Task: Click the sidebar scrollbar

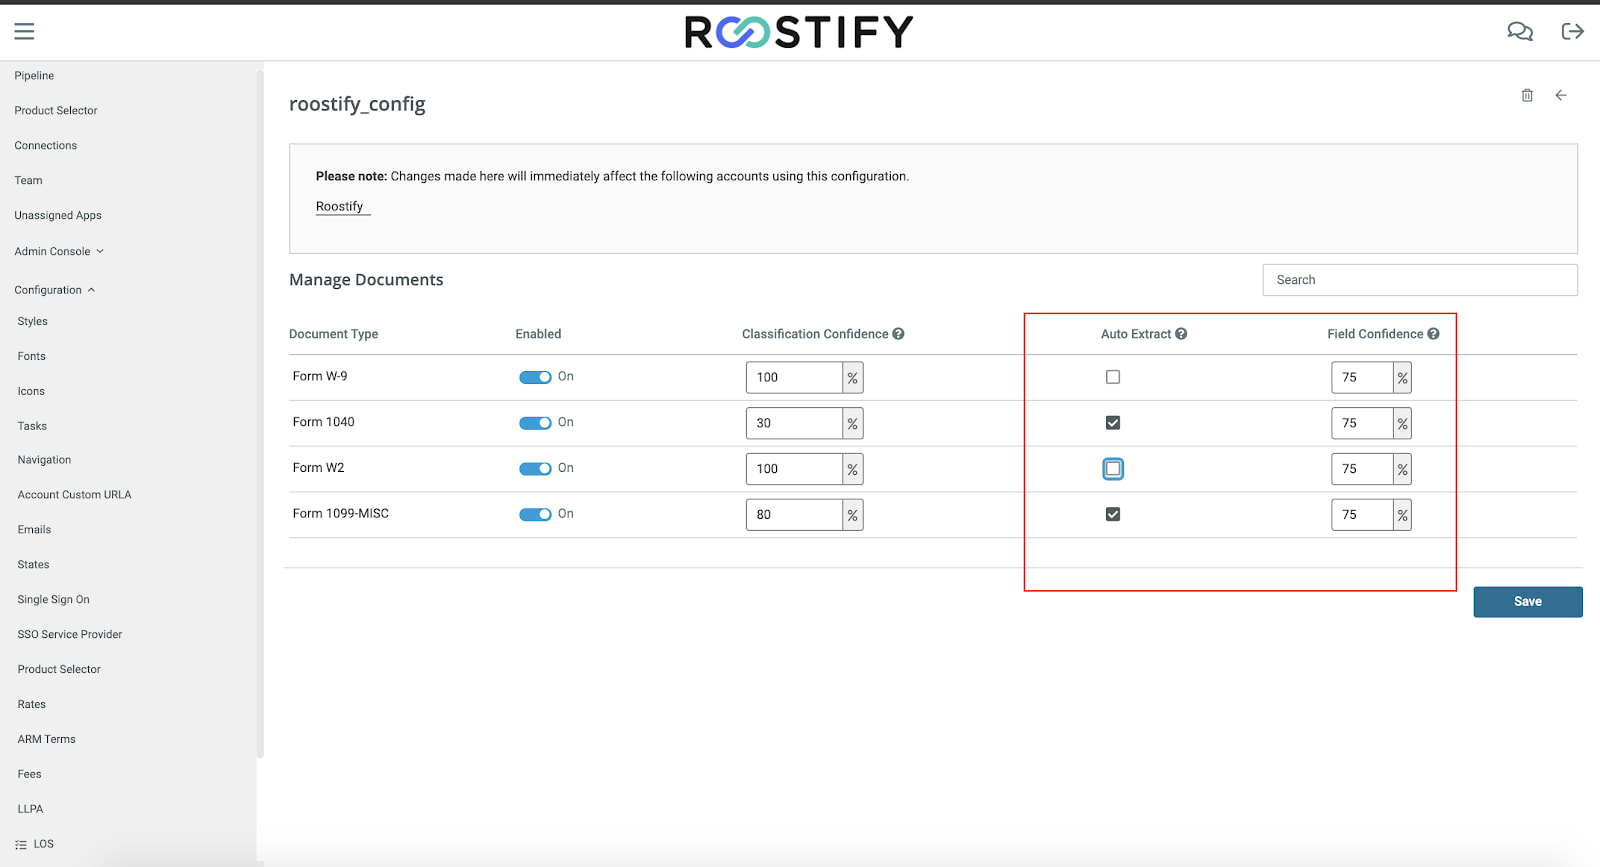Action: 260,415
